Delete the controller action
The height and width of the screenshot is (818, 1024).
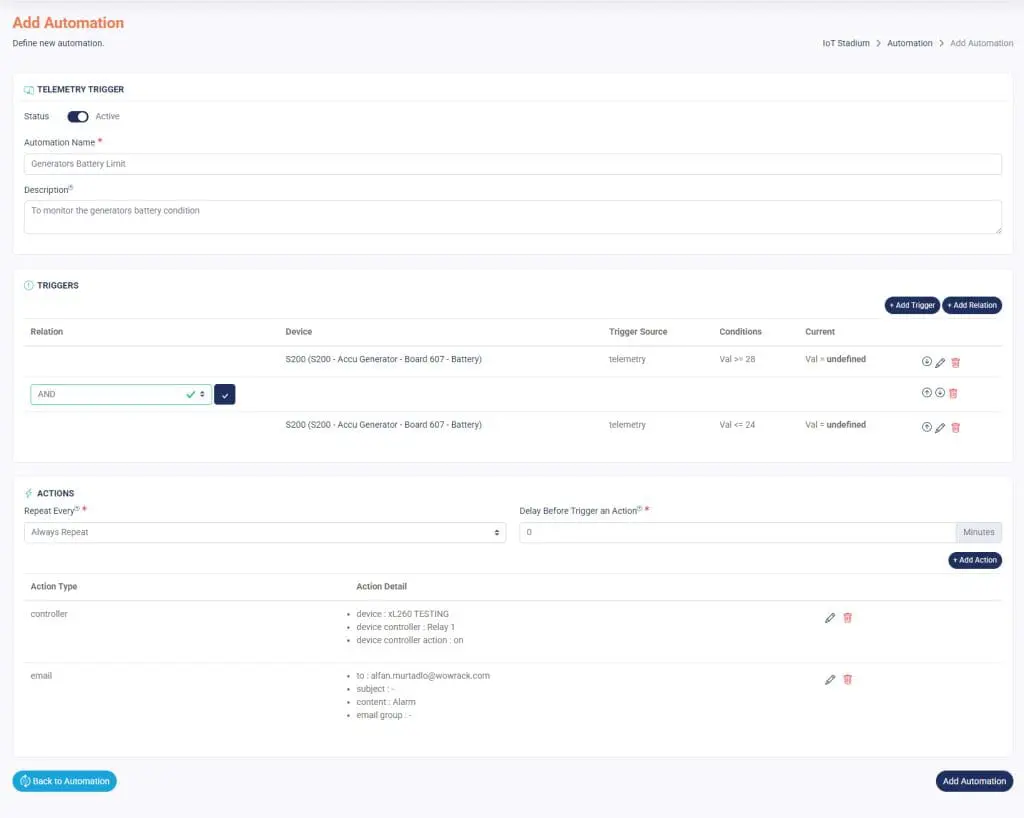(x=848, y=618)
